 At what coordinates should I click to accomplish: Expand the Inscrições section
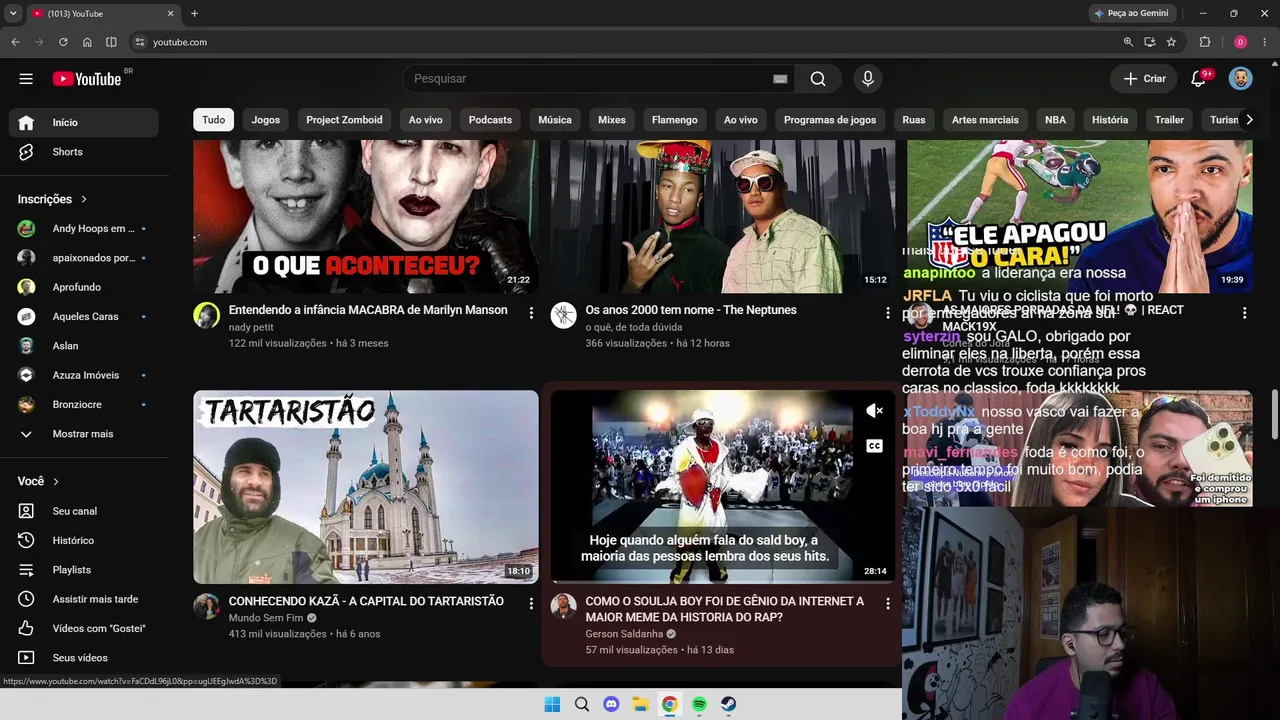53,199
